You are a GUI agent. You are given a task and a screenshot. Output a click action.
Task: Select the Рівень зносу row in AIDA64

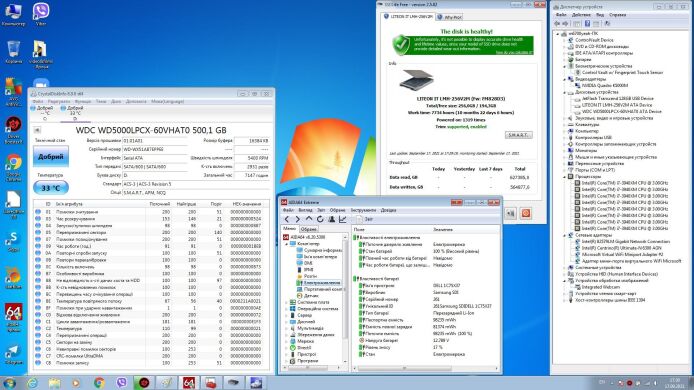pos(426,348)
